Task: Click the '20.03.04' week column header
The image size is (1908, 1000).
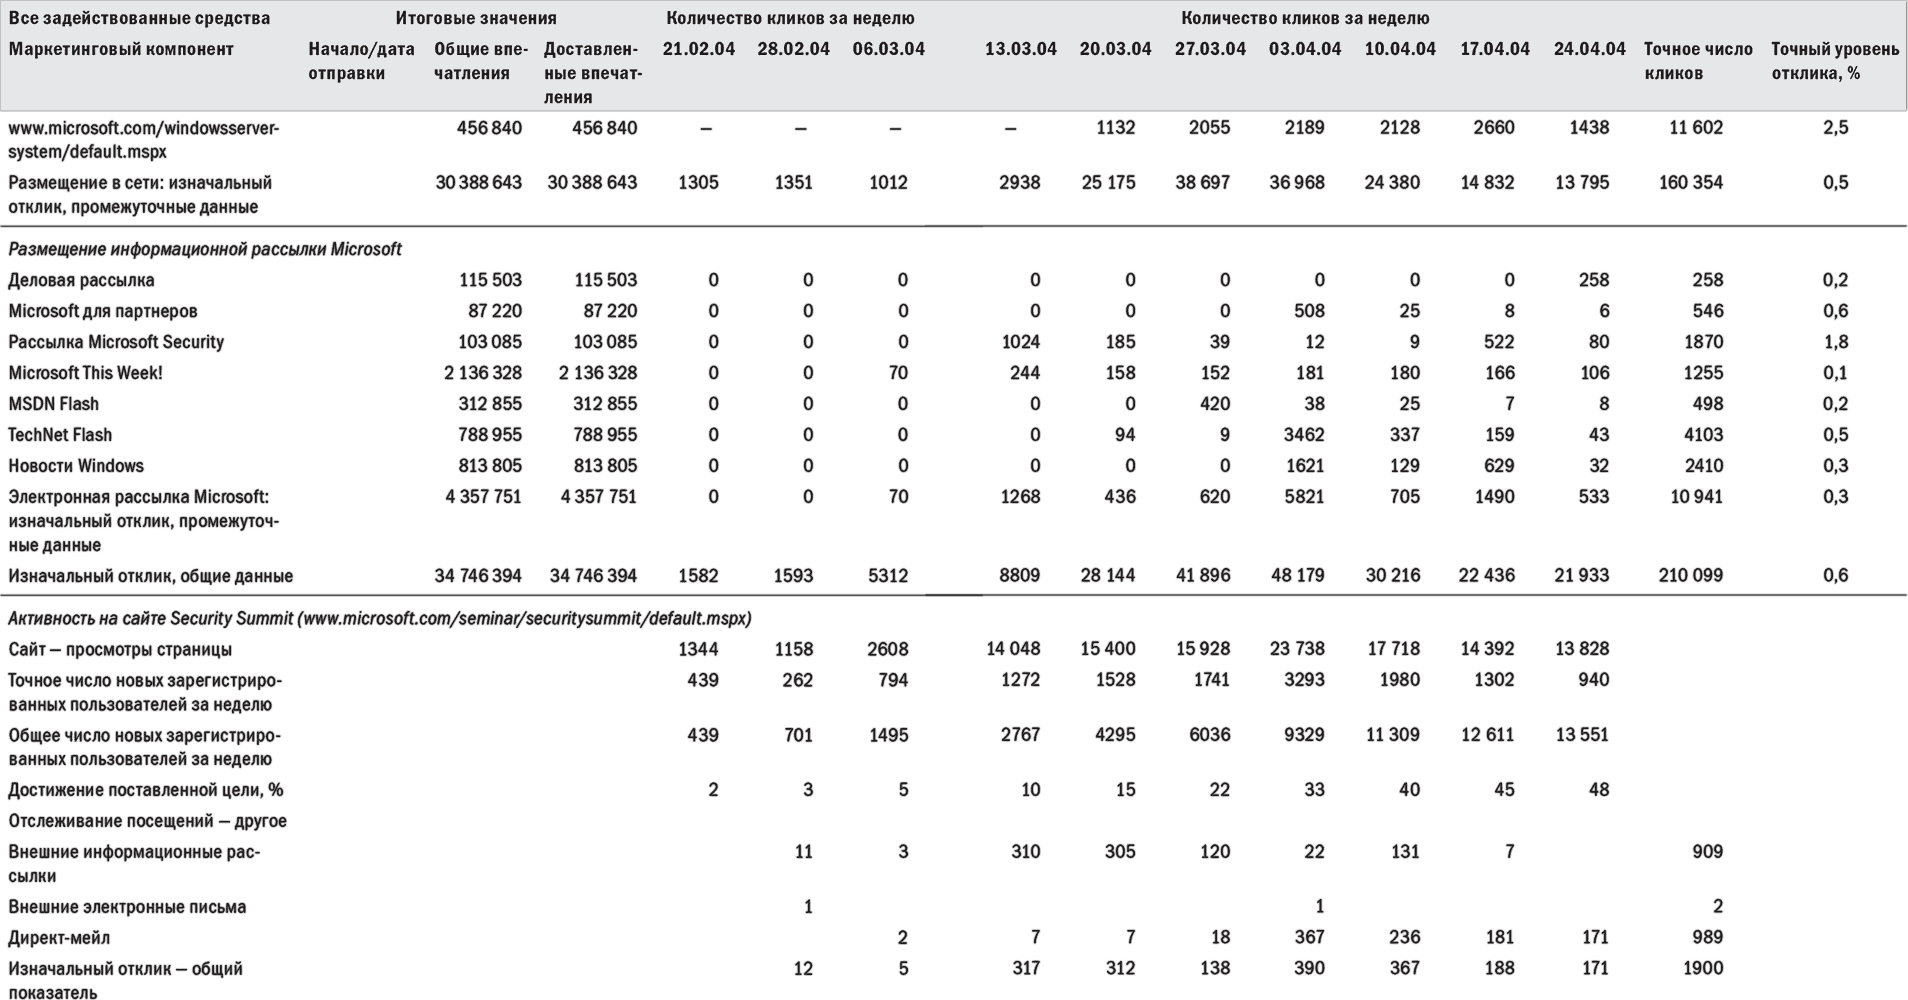Action: pyautogui.click(x=1115, y=49)
